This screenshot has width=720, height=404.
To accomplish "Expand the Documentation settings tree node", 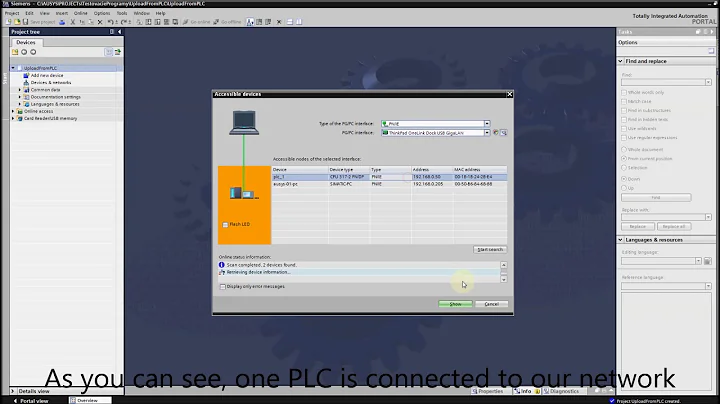I will pos(20,97).
